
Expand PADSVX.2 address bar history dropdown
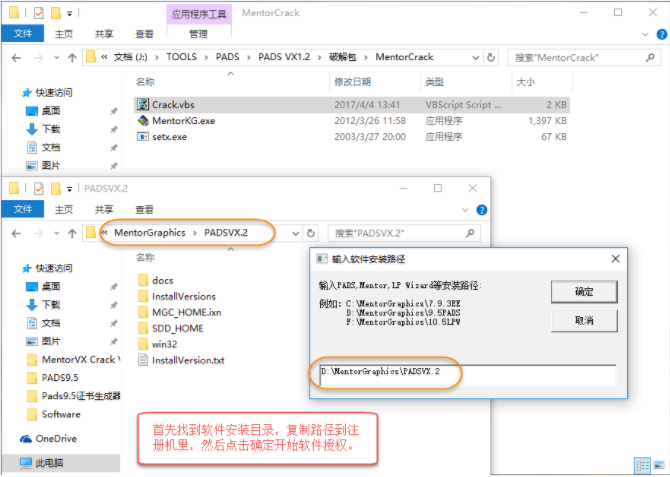tap(295, 233)
